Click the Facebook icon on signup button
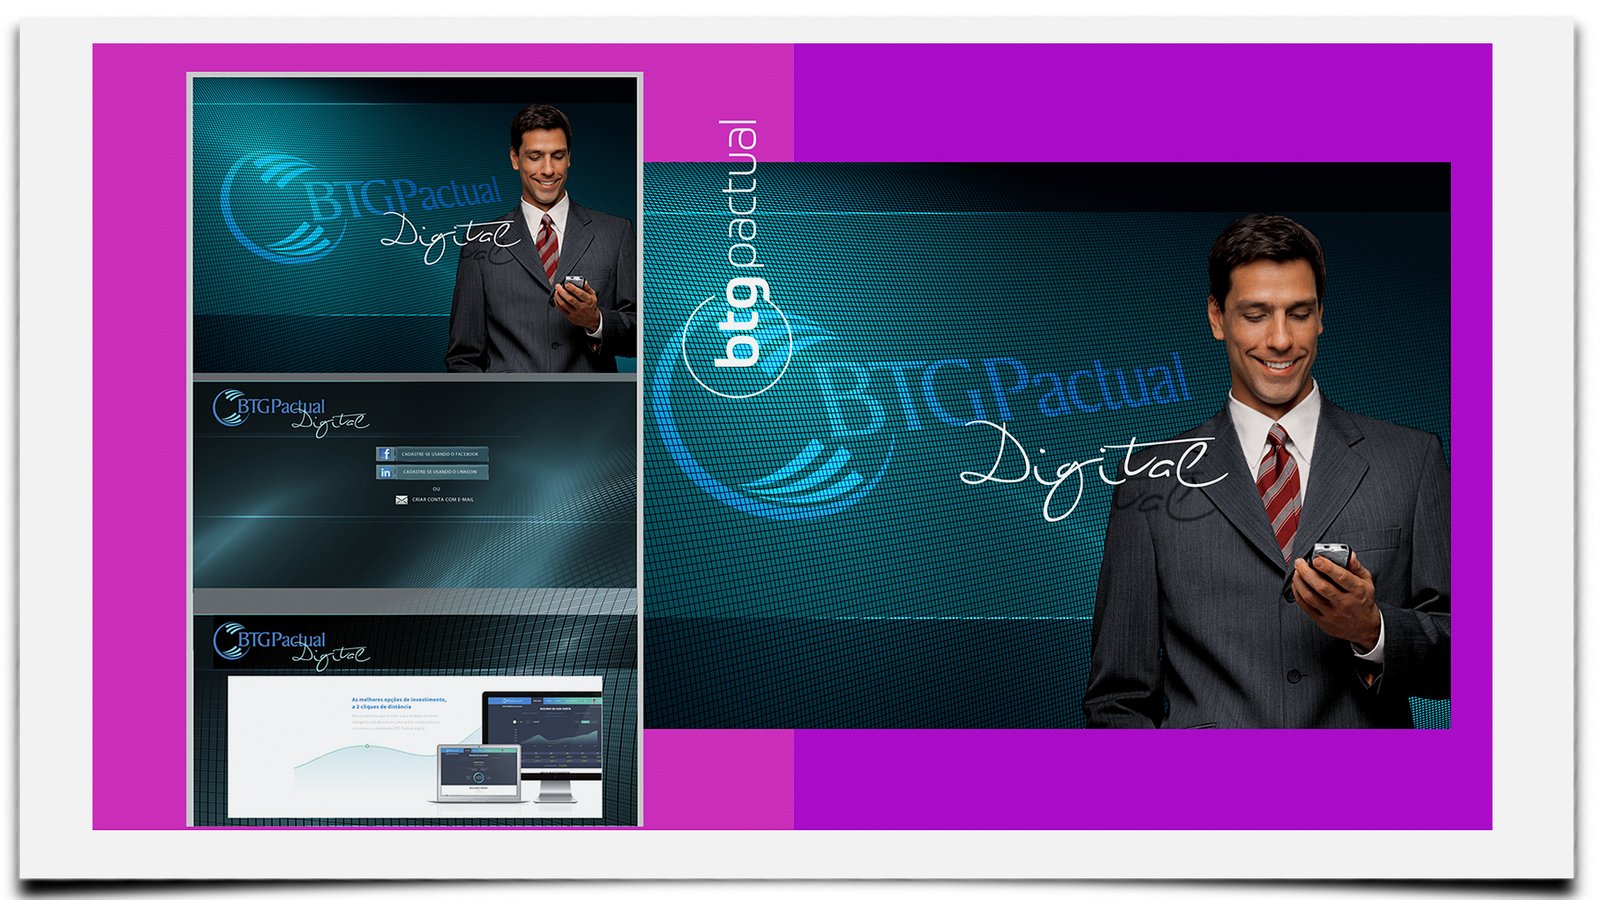 click(x=386, y=454)
